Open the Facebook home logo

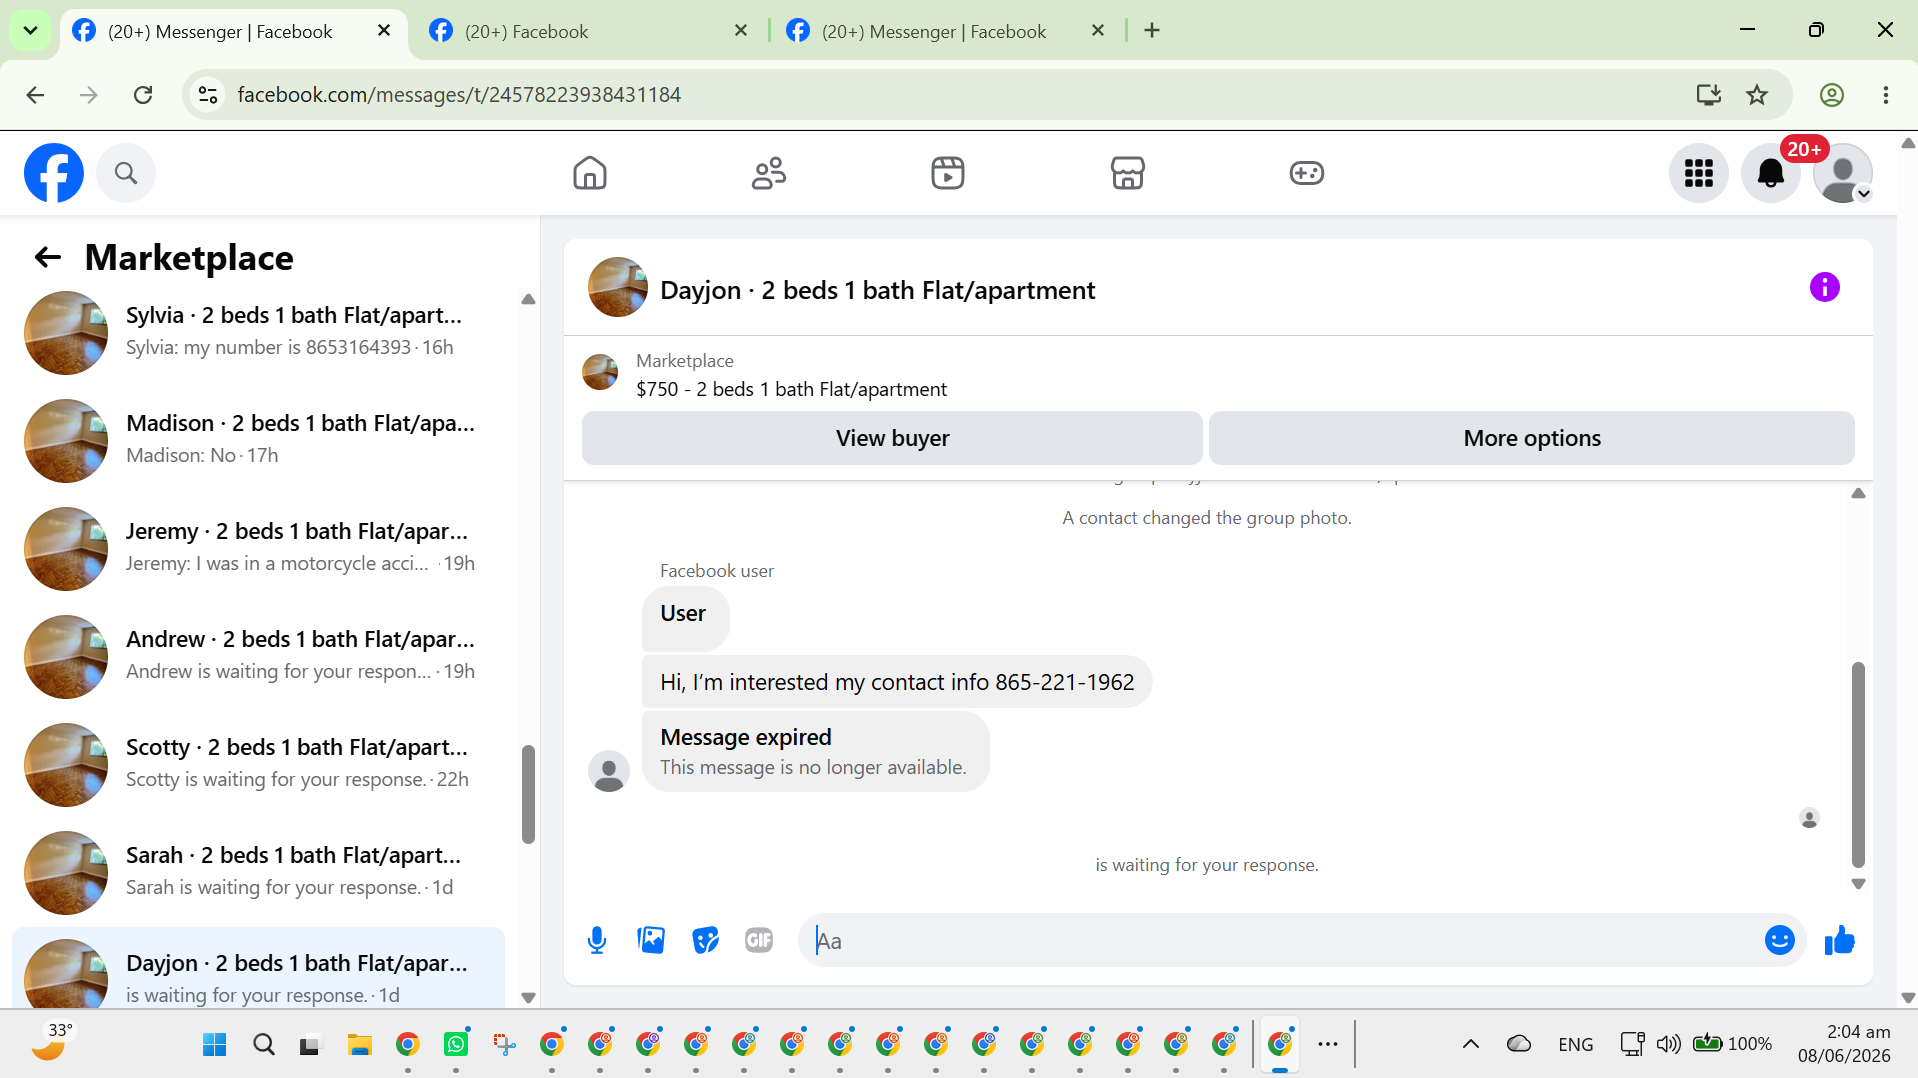coord(54,173)
